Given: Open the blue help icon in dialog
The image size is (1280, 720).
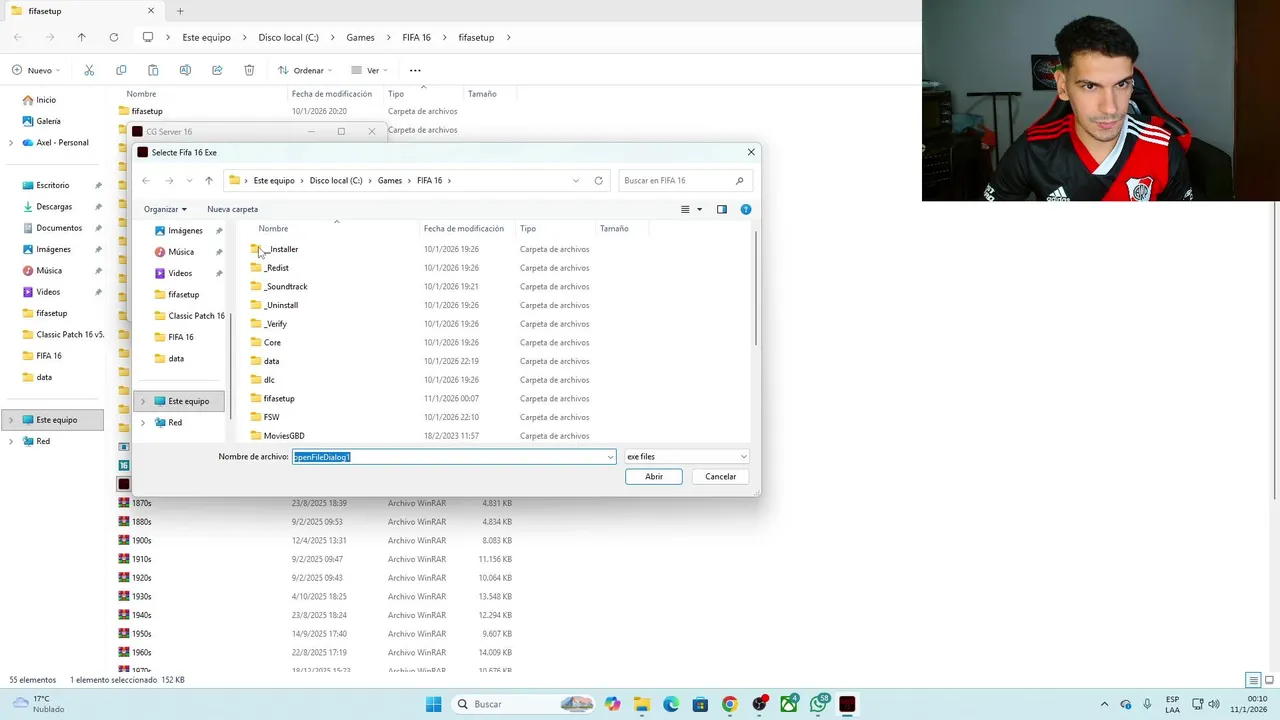Looking at the screenshot, I should (x=745, y=209).
